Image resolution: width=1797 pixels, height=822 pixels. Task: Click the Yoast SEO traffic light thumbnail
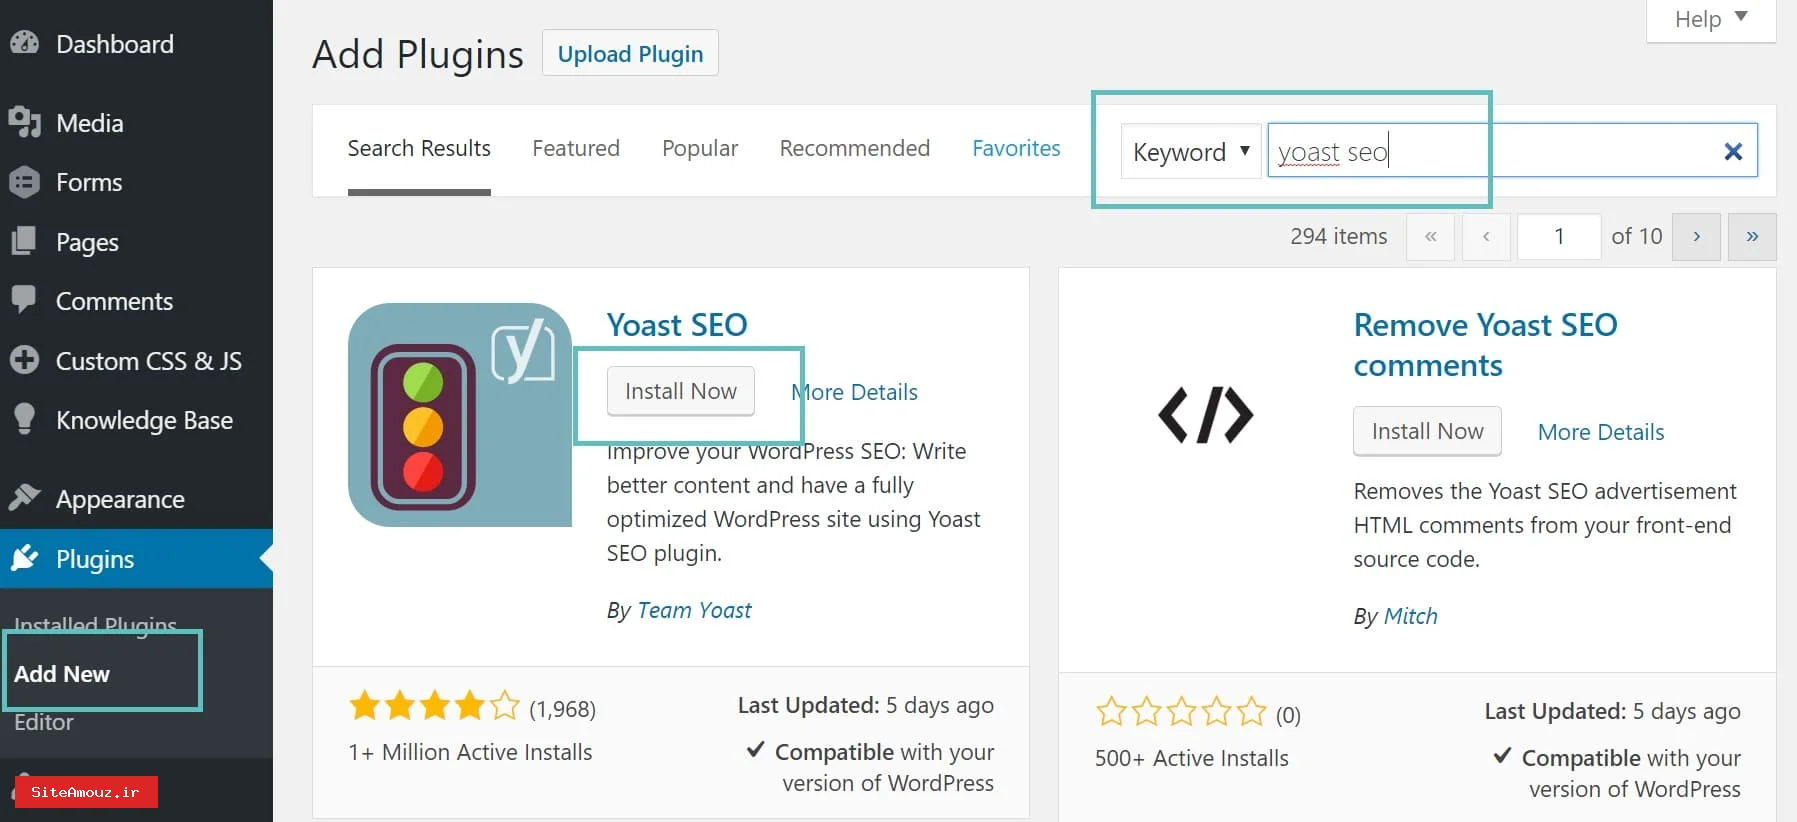[x=459, y=415]
